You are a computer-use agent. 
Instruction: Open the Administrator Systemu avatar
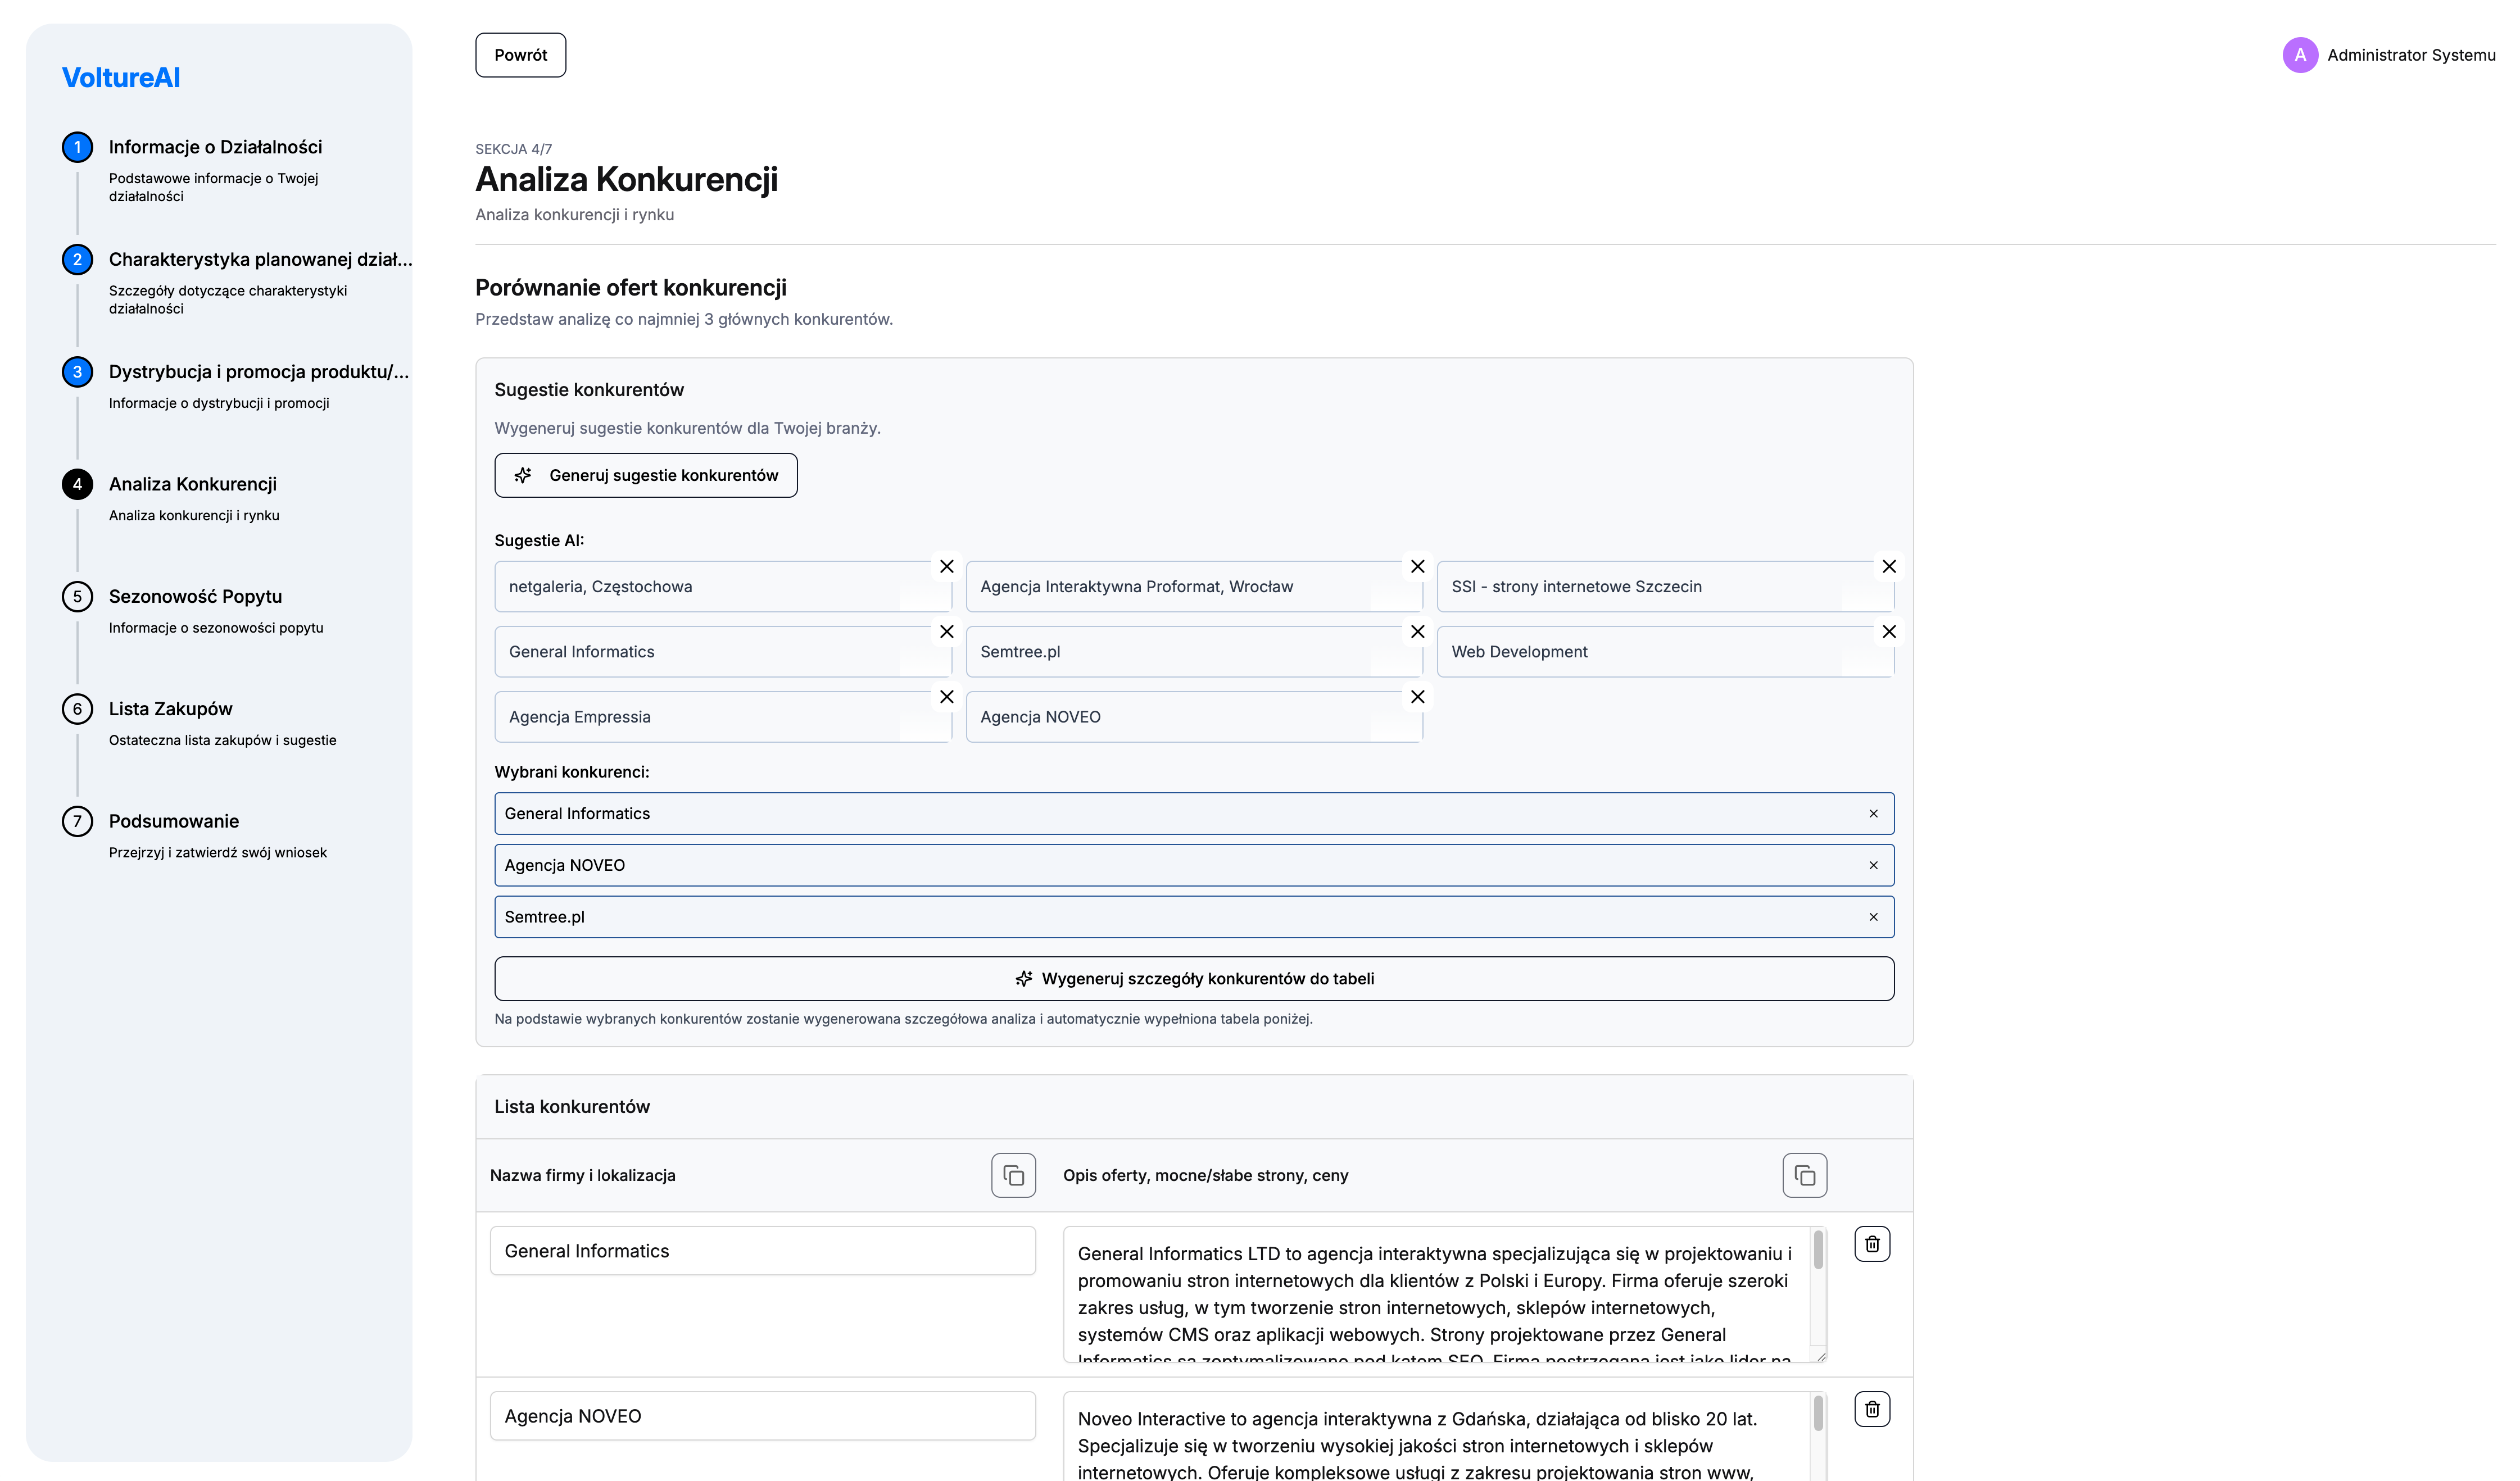point(2300,55)
